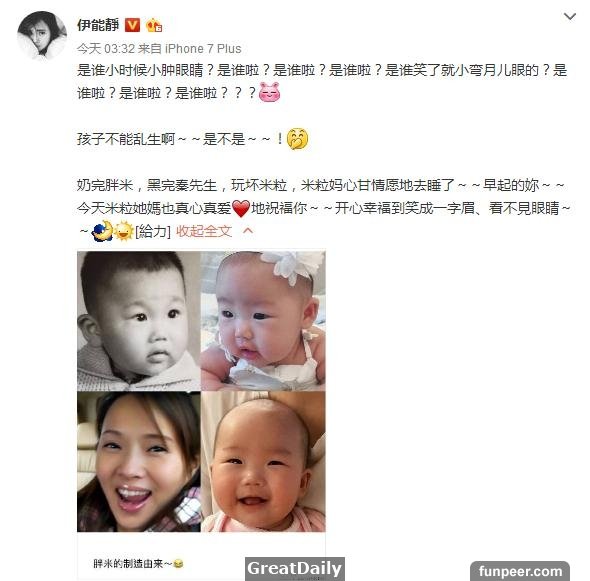Click the funpeer.com watermark

[x=520, y=571]
